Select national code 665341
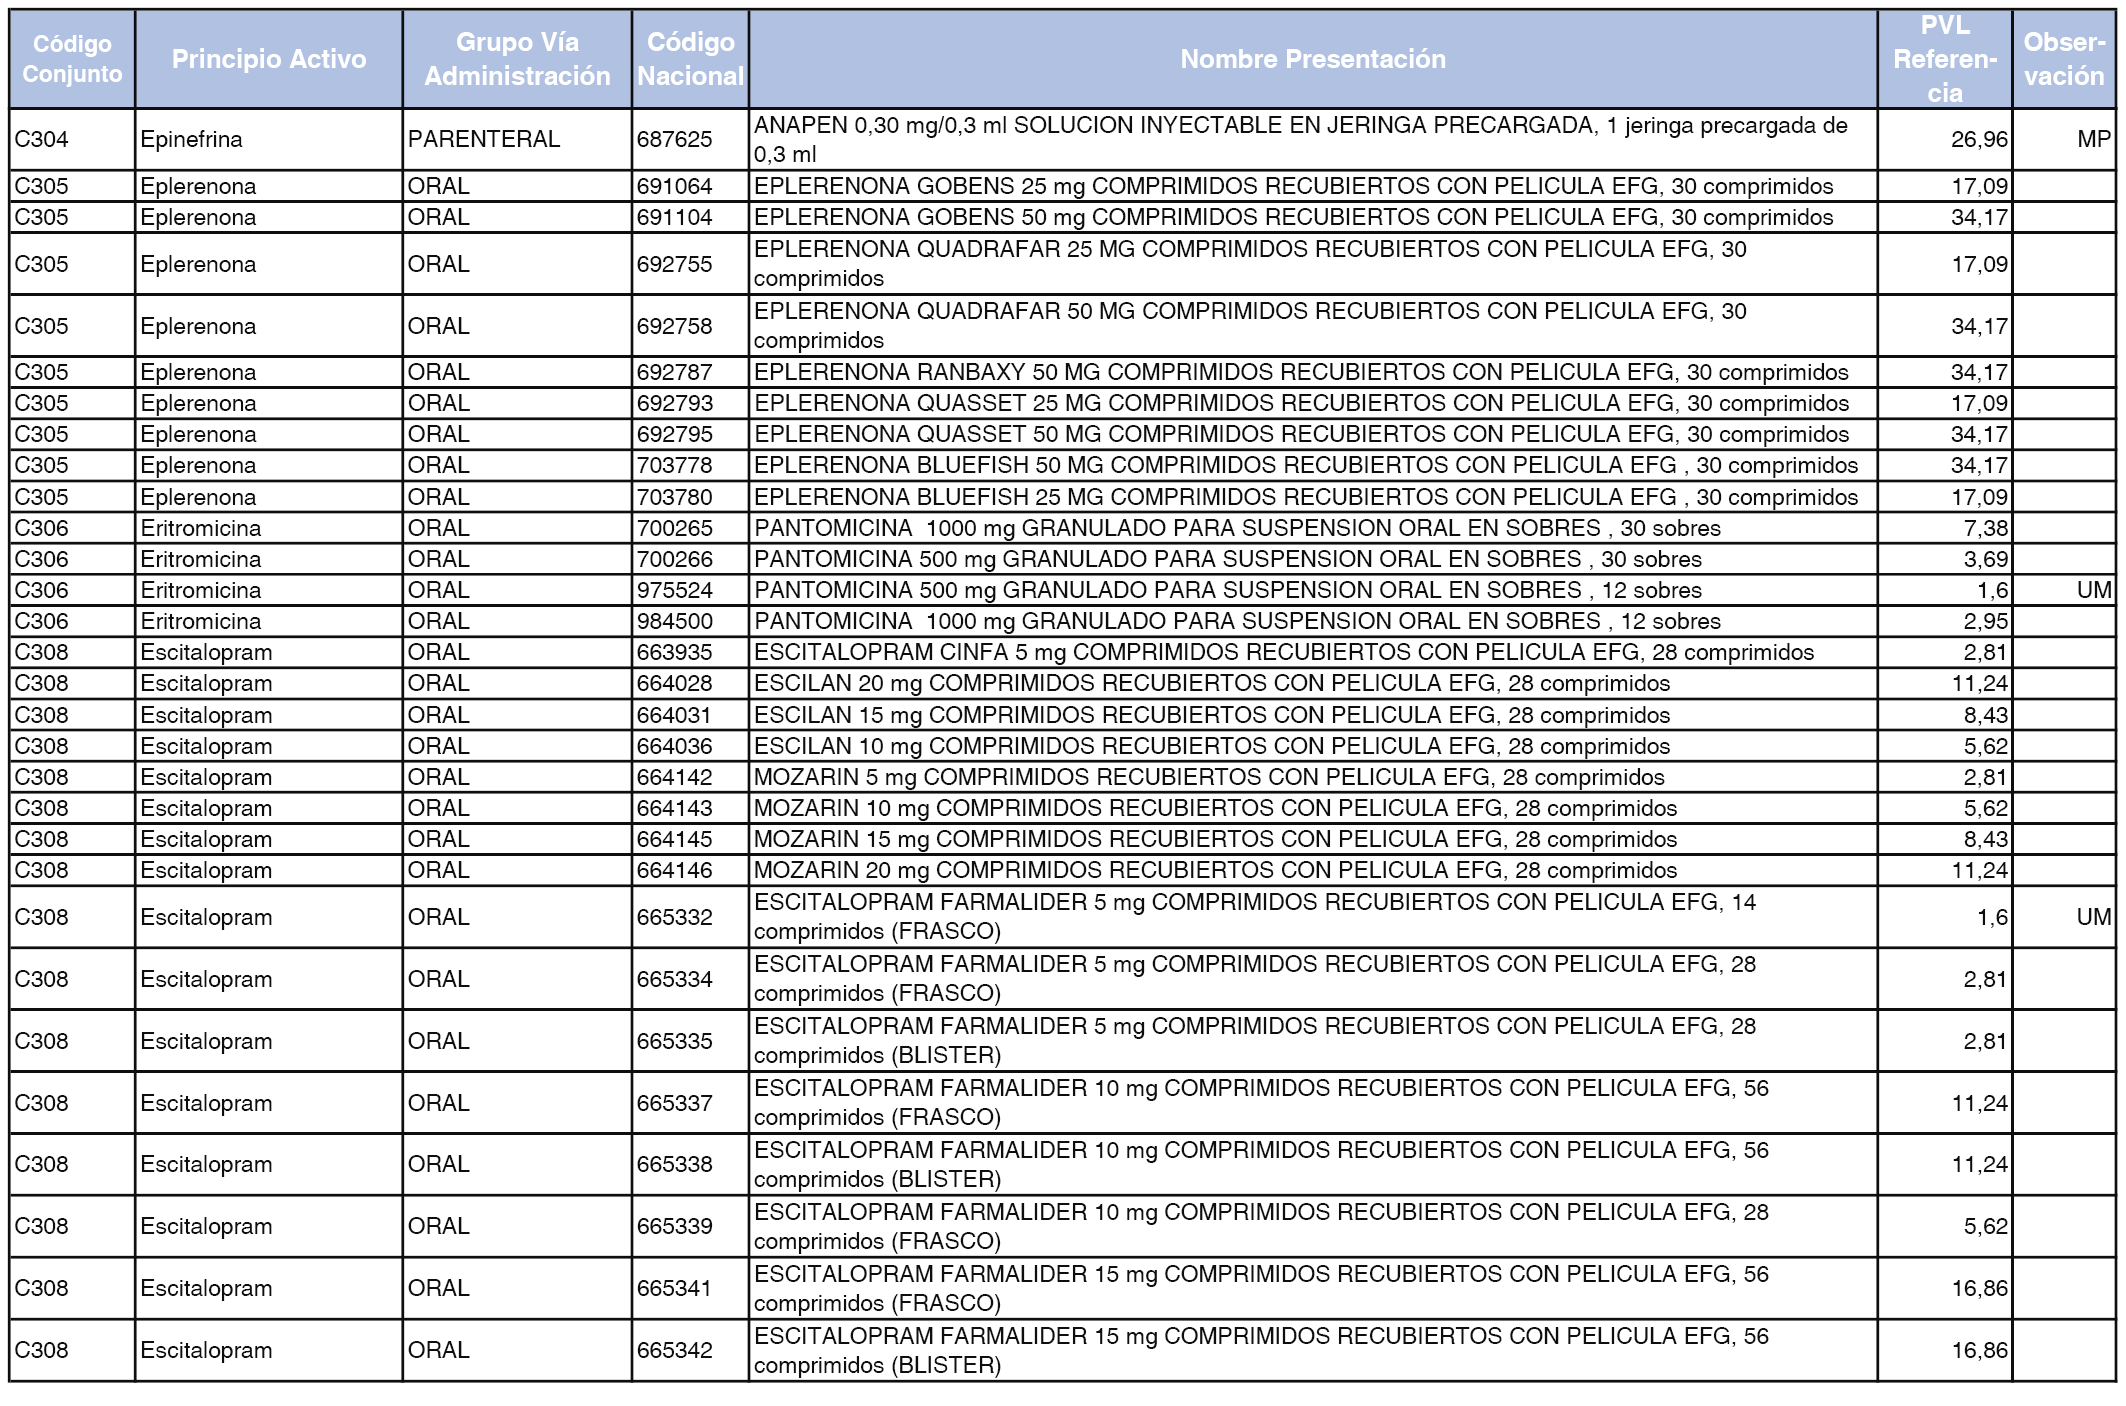 (690, 1288)
